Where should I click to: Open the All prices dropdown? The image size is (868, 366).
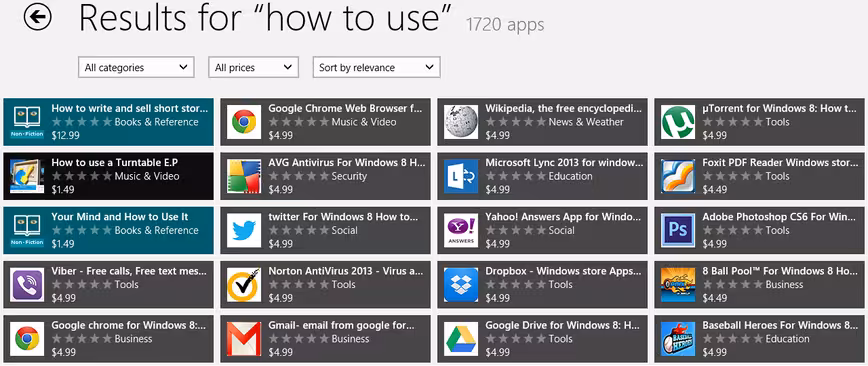pyautogui.click(x=254, y=68)
